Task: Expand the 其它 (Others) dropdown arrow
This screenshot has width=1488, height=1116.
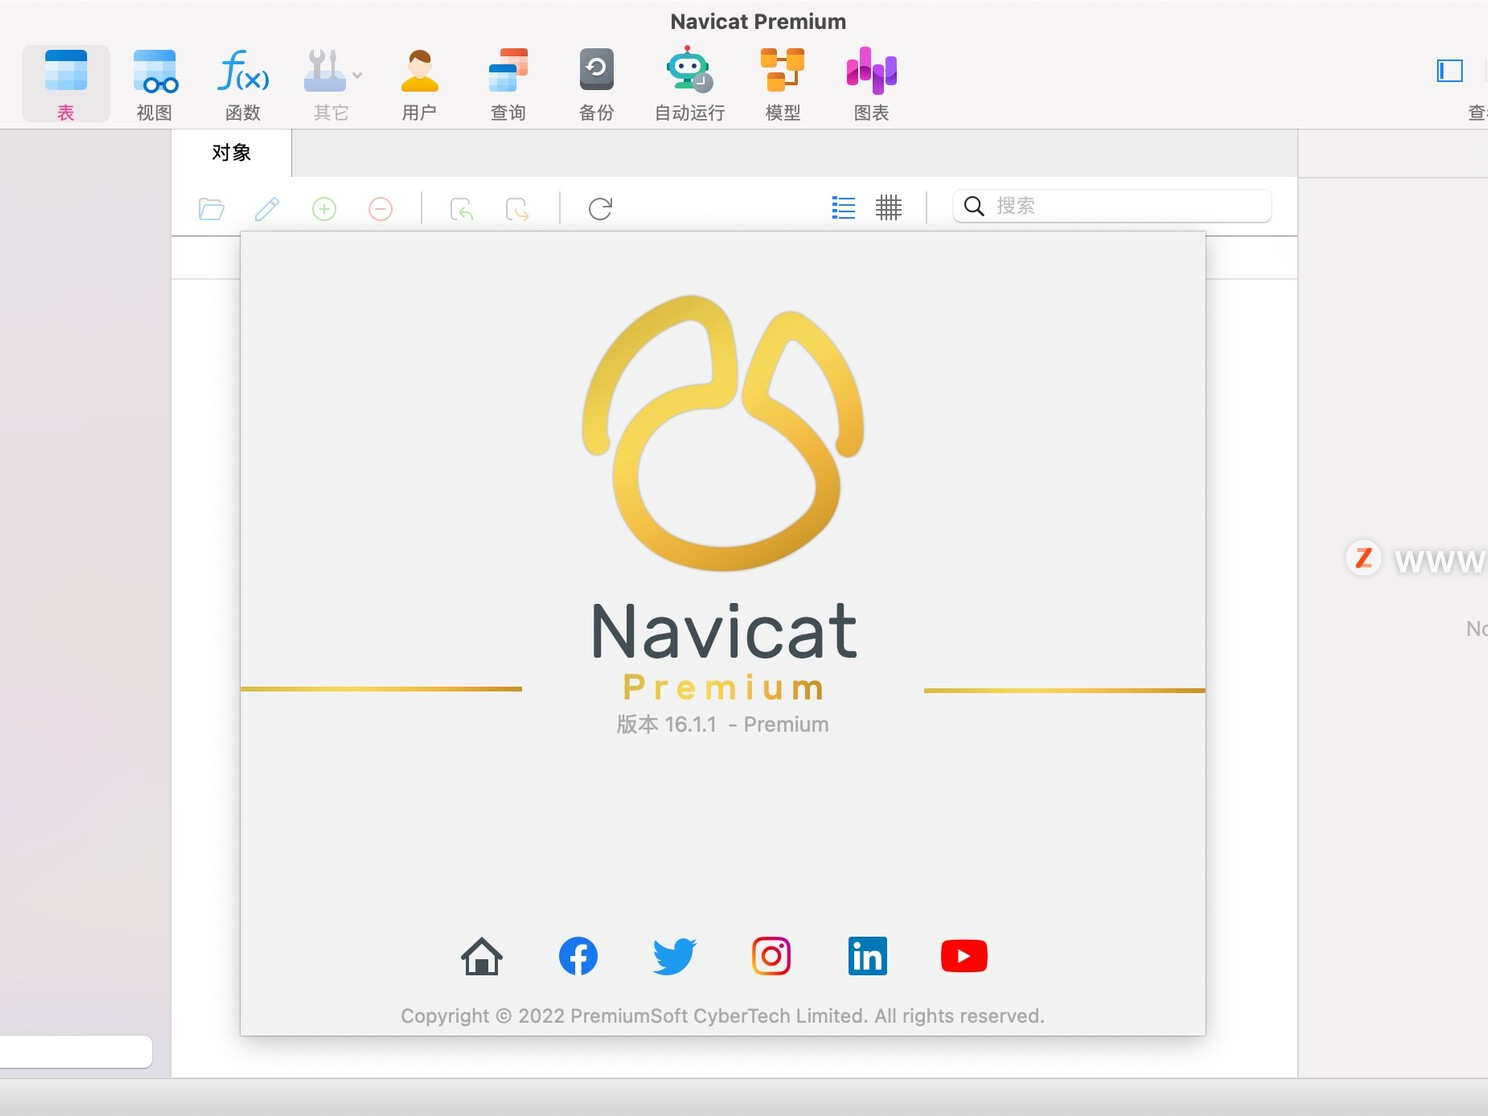Action: point(356,77)
